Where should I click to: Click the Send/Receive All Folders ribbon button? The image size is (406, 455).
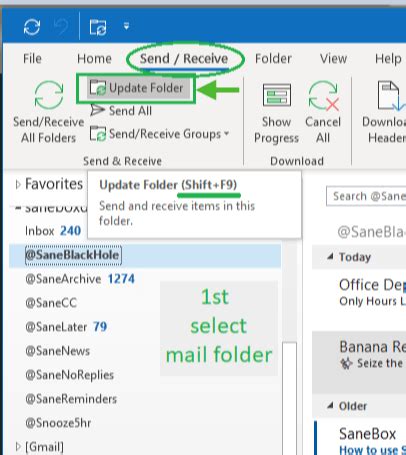[x=49, y=112]
